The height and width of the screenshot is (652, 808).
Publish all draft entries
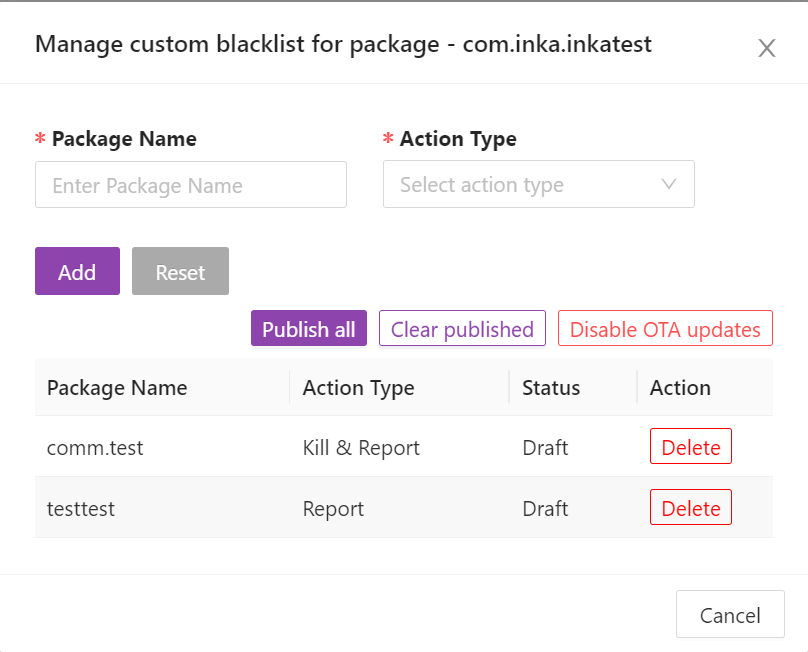308,327
